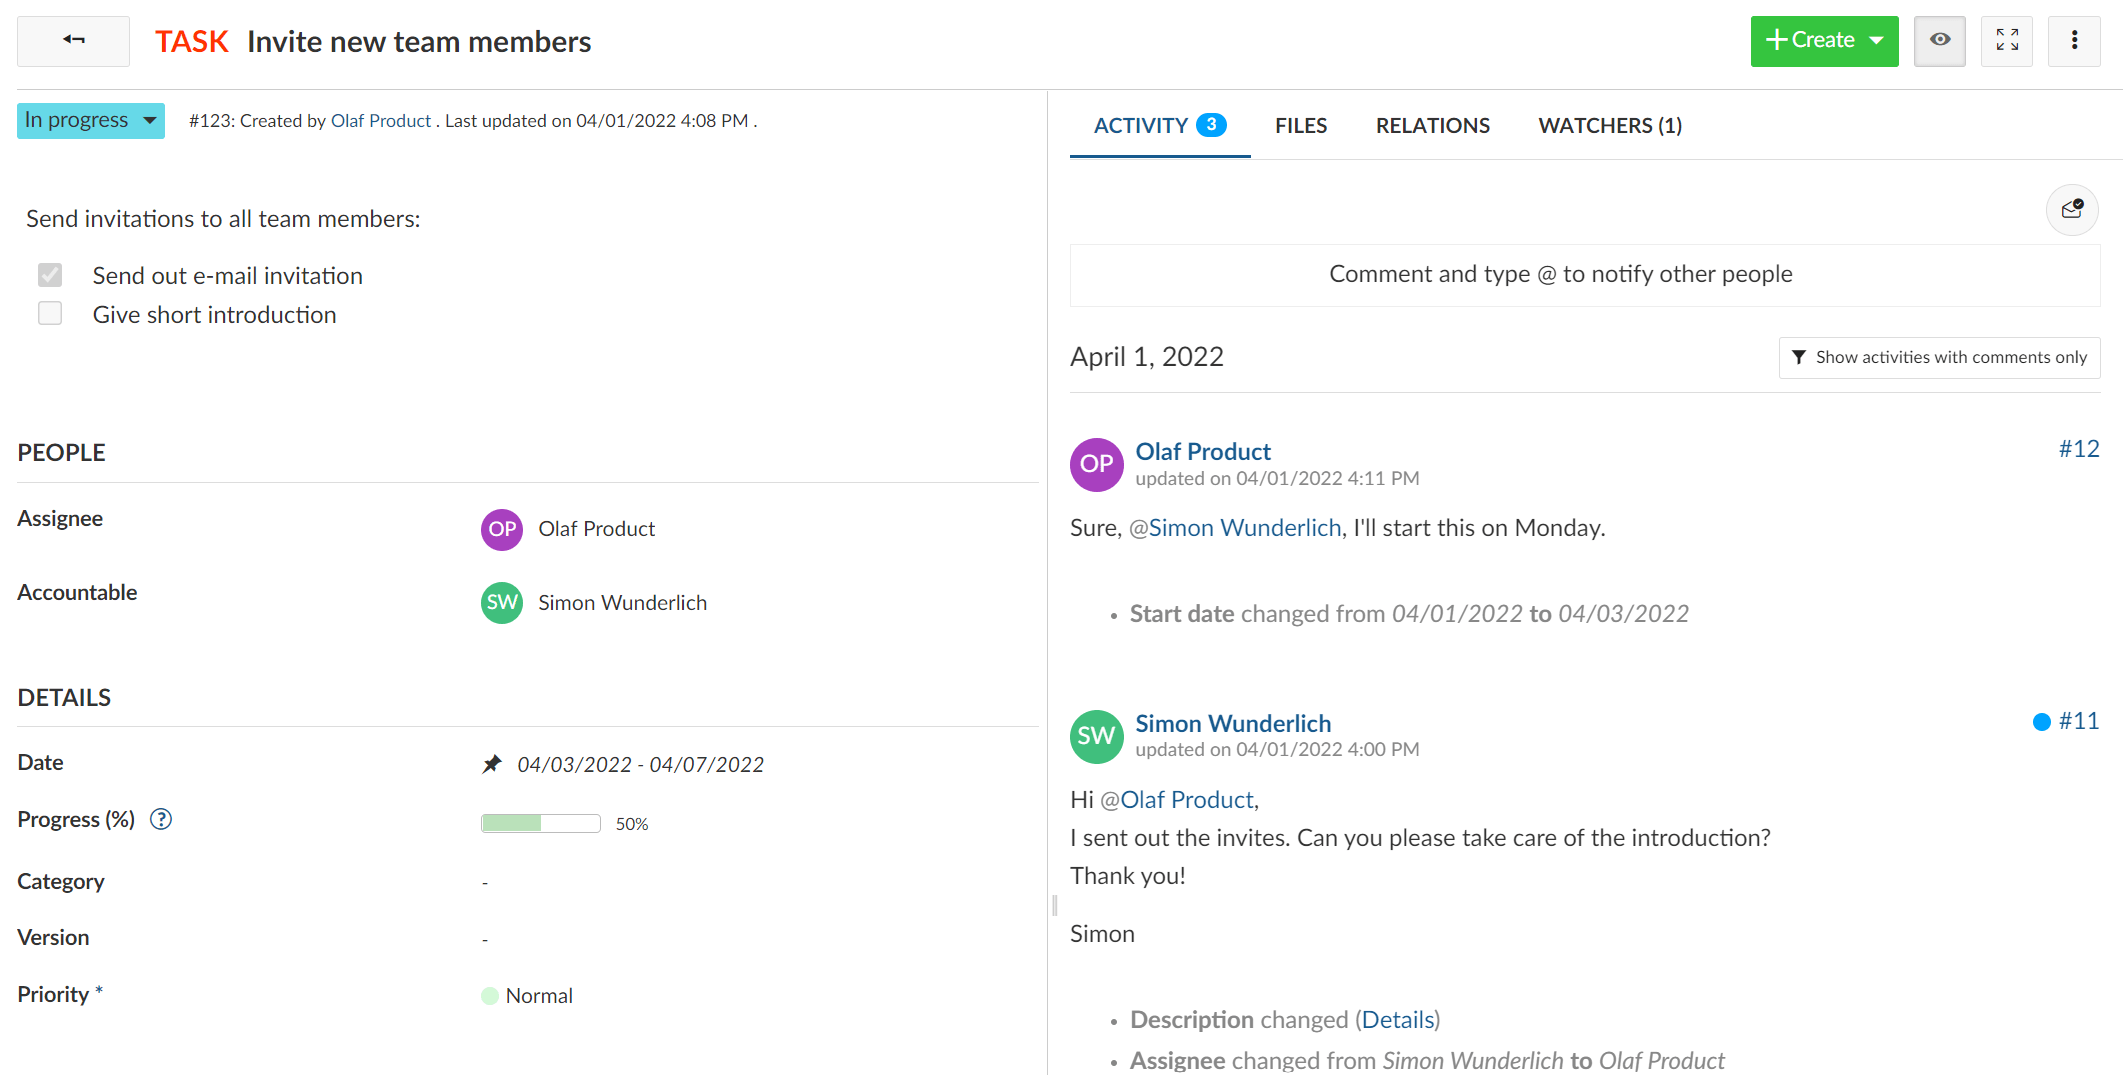Open the Watchers tab
The width and height of the screenshot is (2124, 1075).
point(1609,125)
